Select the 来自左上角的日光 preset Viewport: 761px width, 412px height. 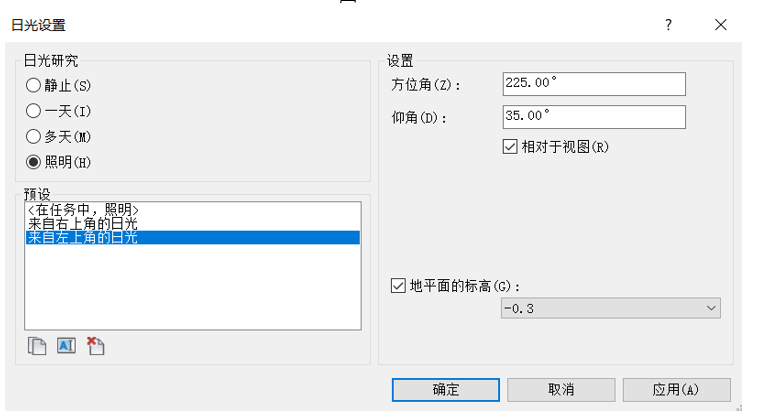[84, 238]
